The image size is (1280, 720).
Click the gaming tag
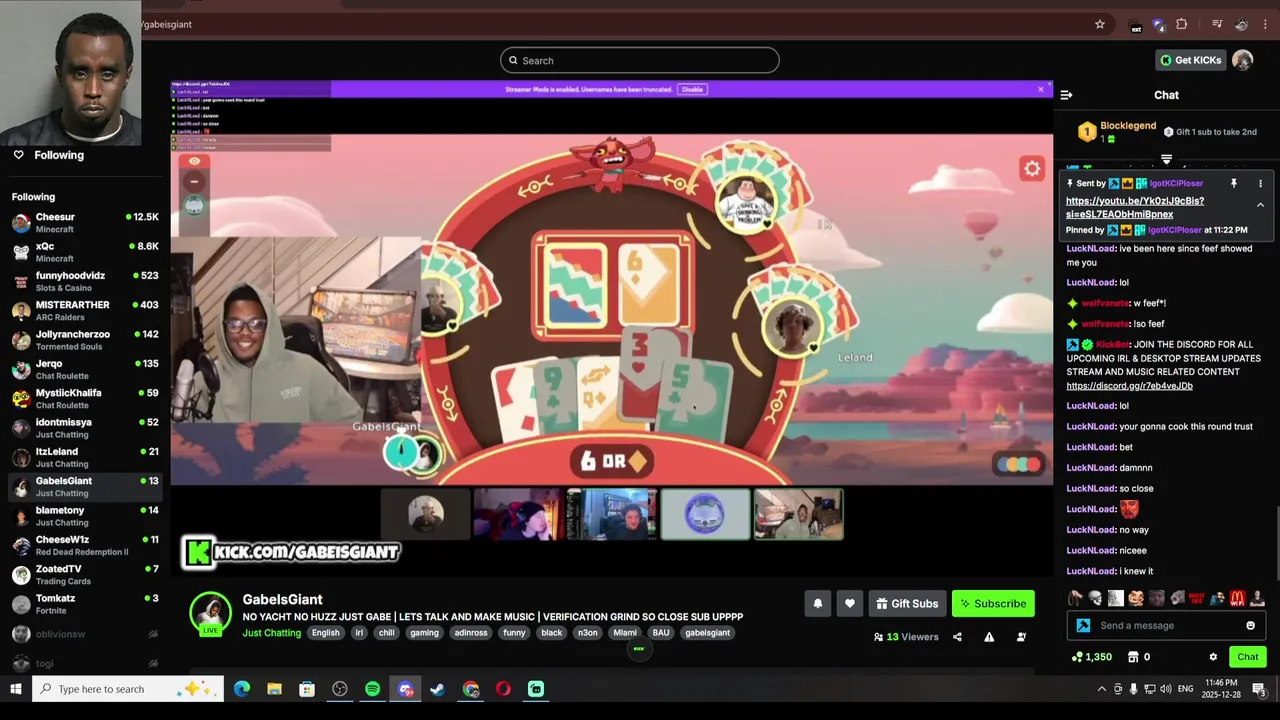point(424,633)
